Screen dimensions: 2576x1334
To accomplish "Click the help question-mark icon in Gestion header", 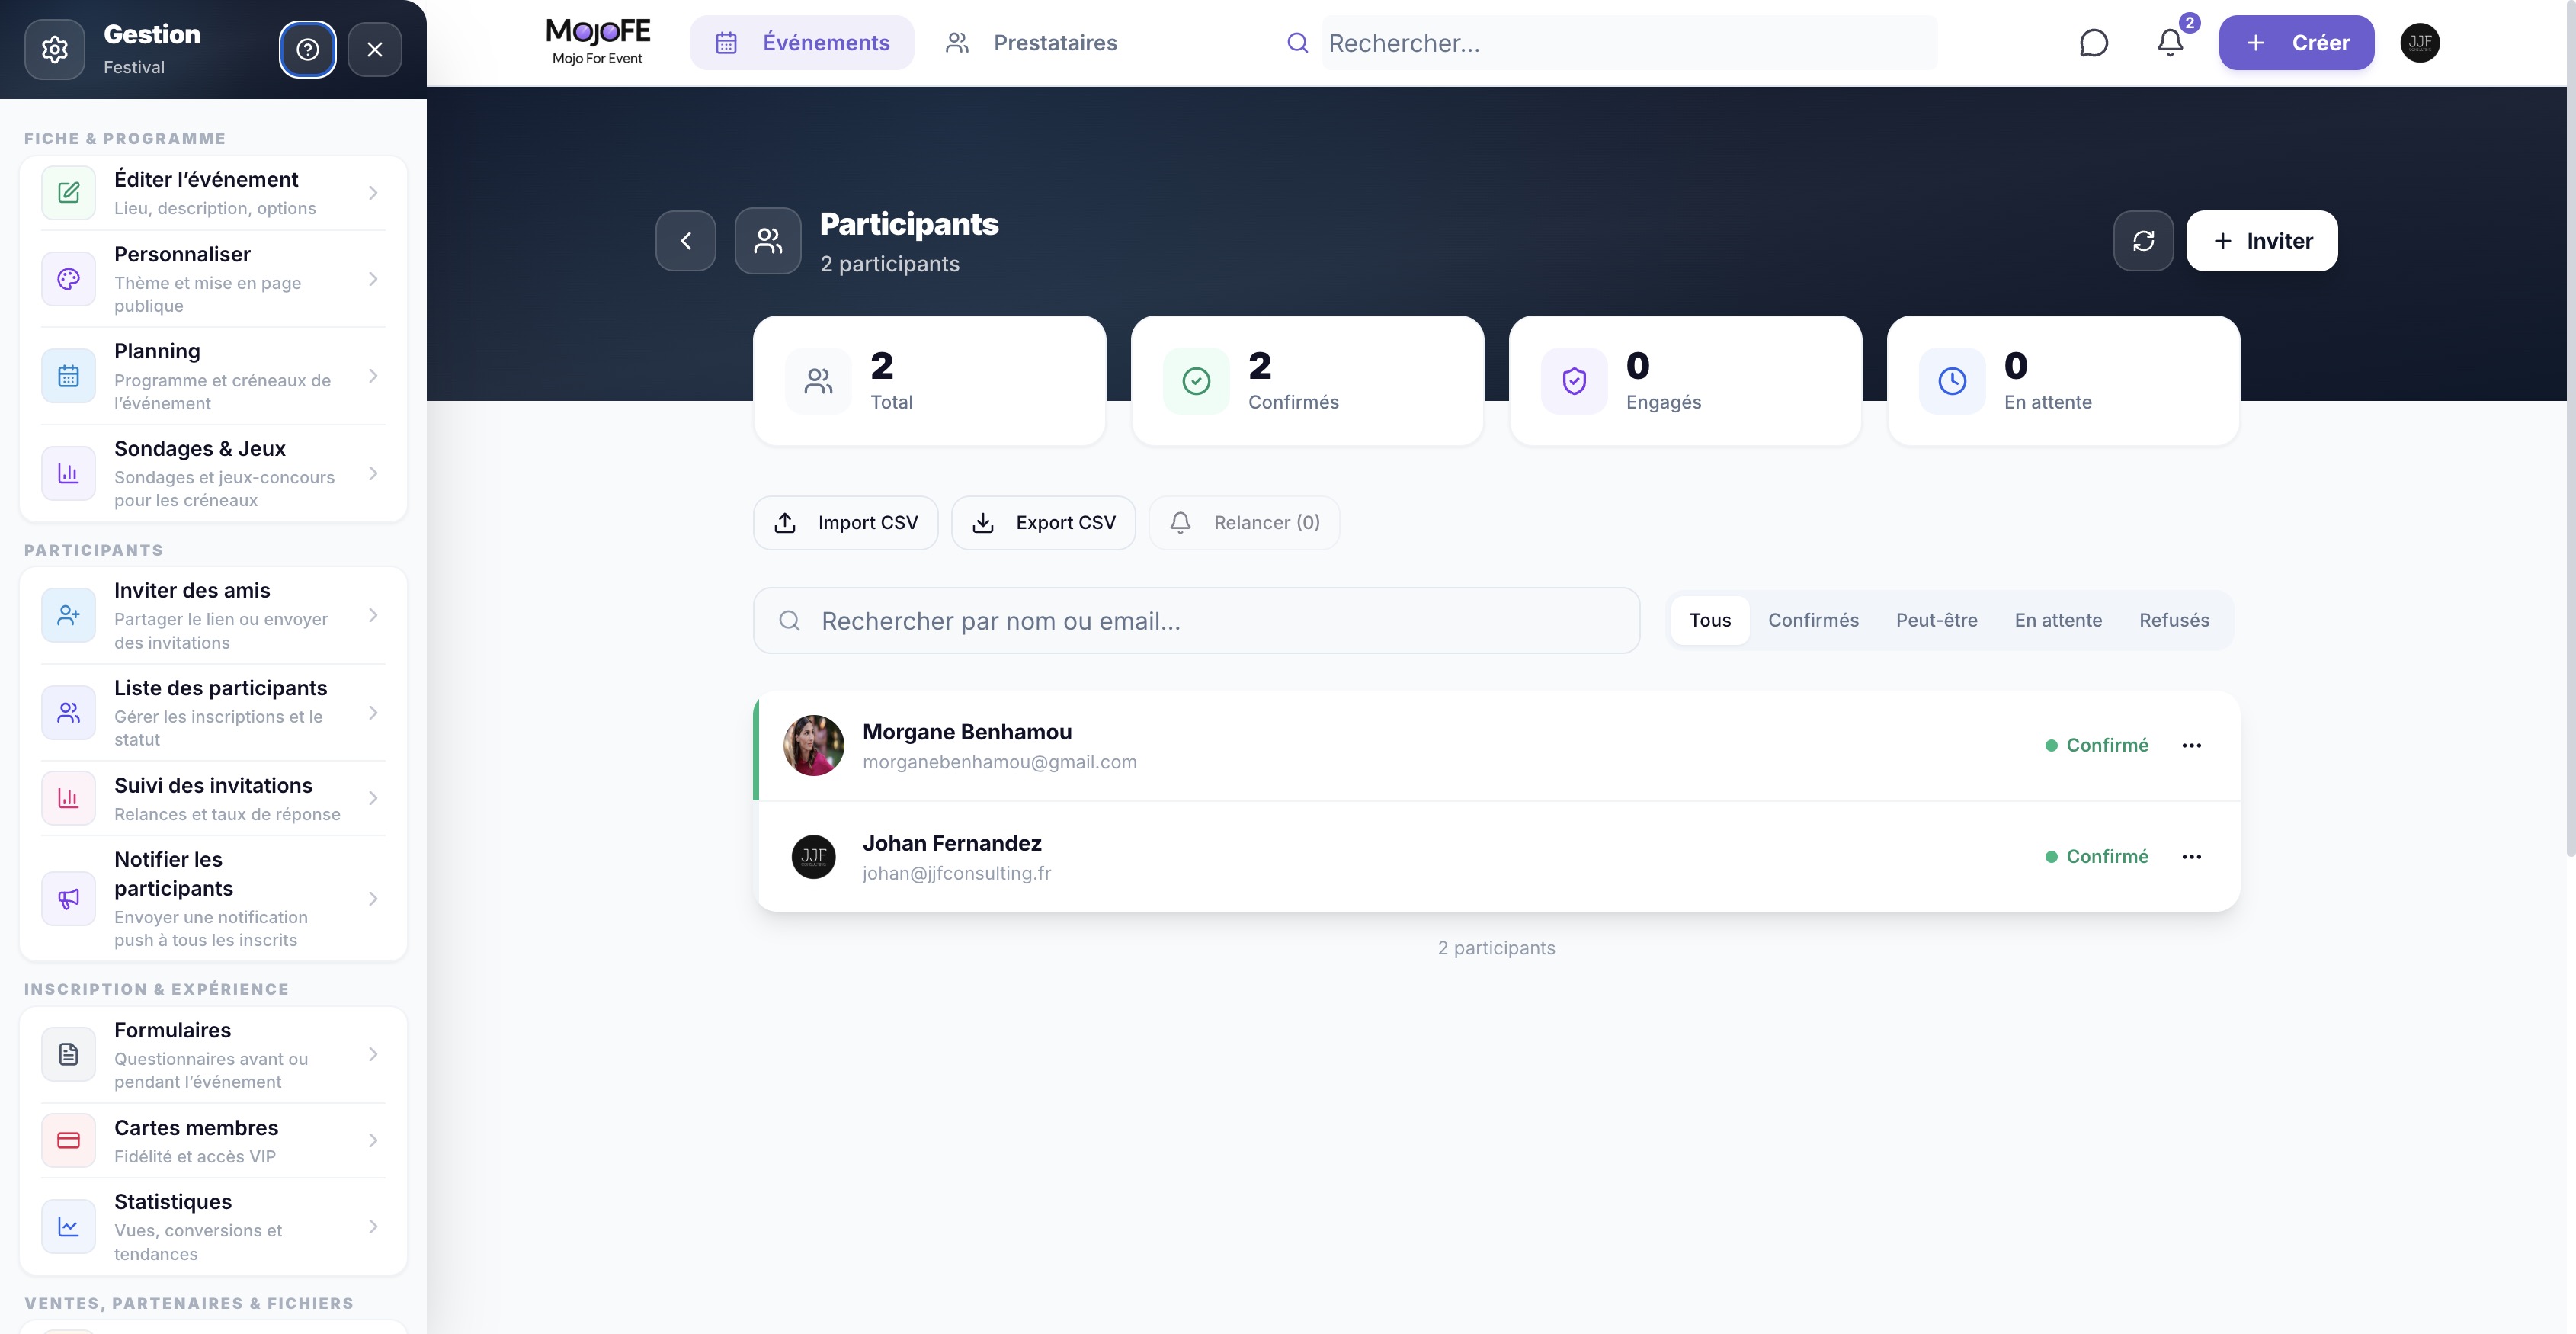I will [307, 49].
